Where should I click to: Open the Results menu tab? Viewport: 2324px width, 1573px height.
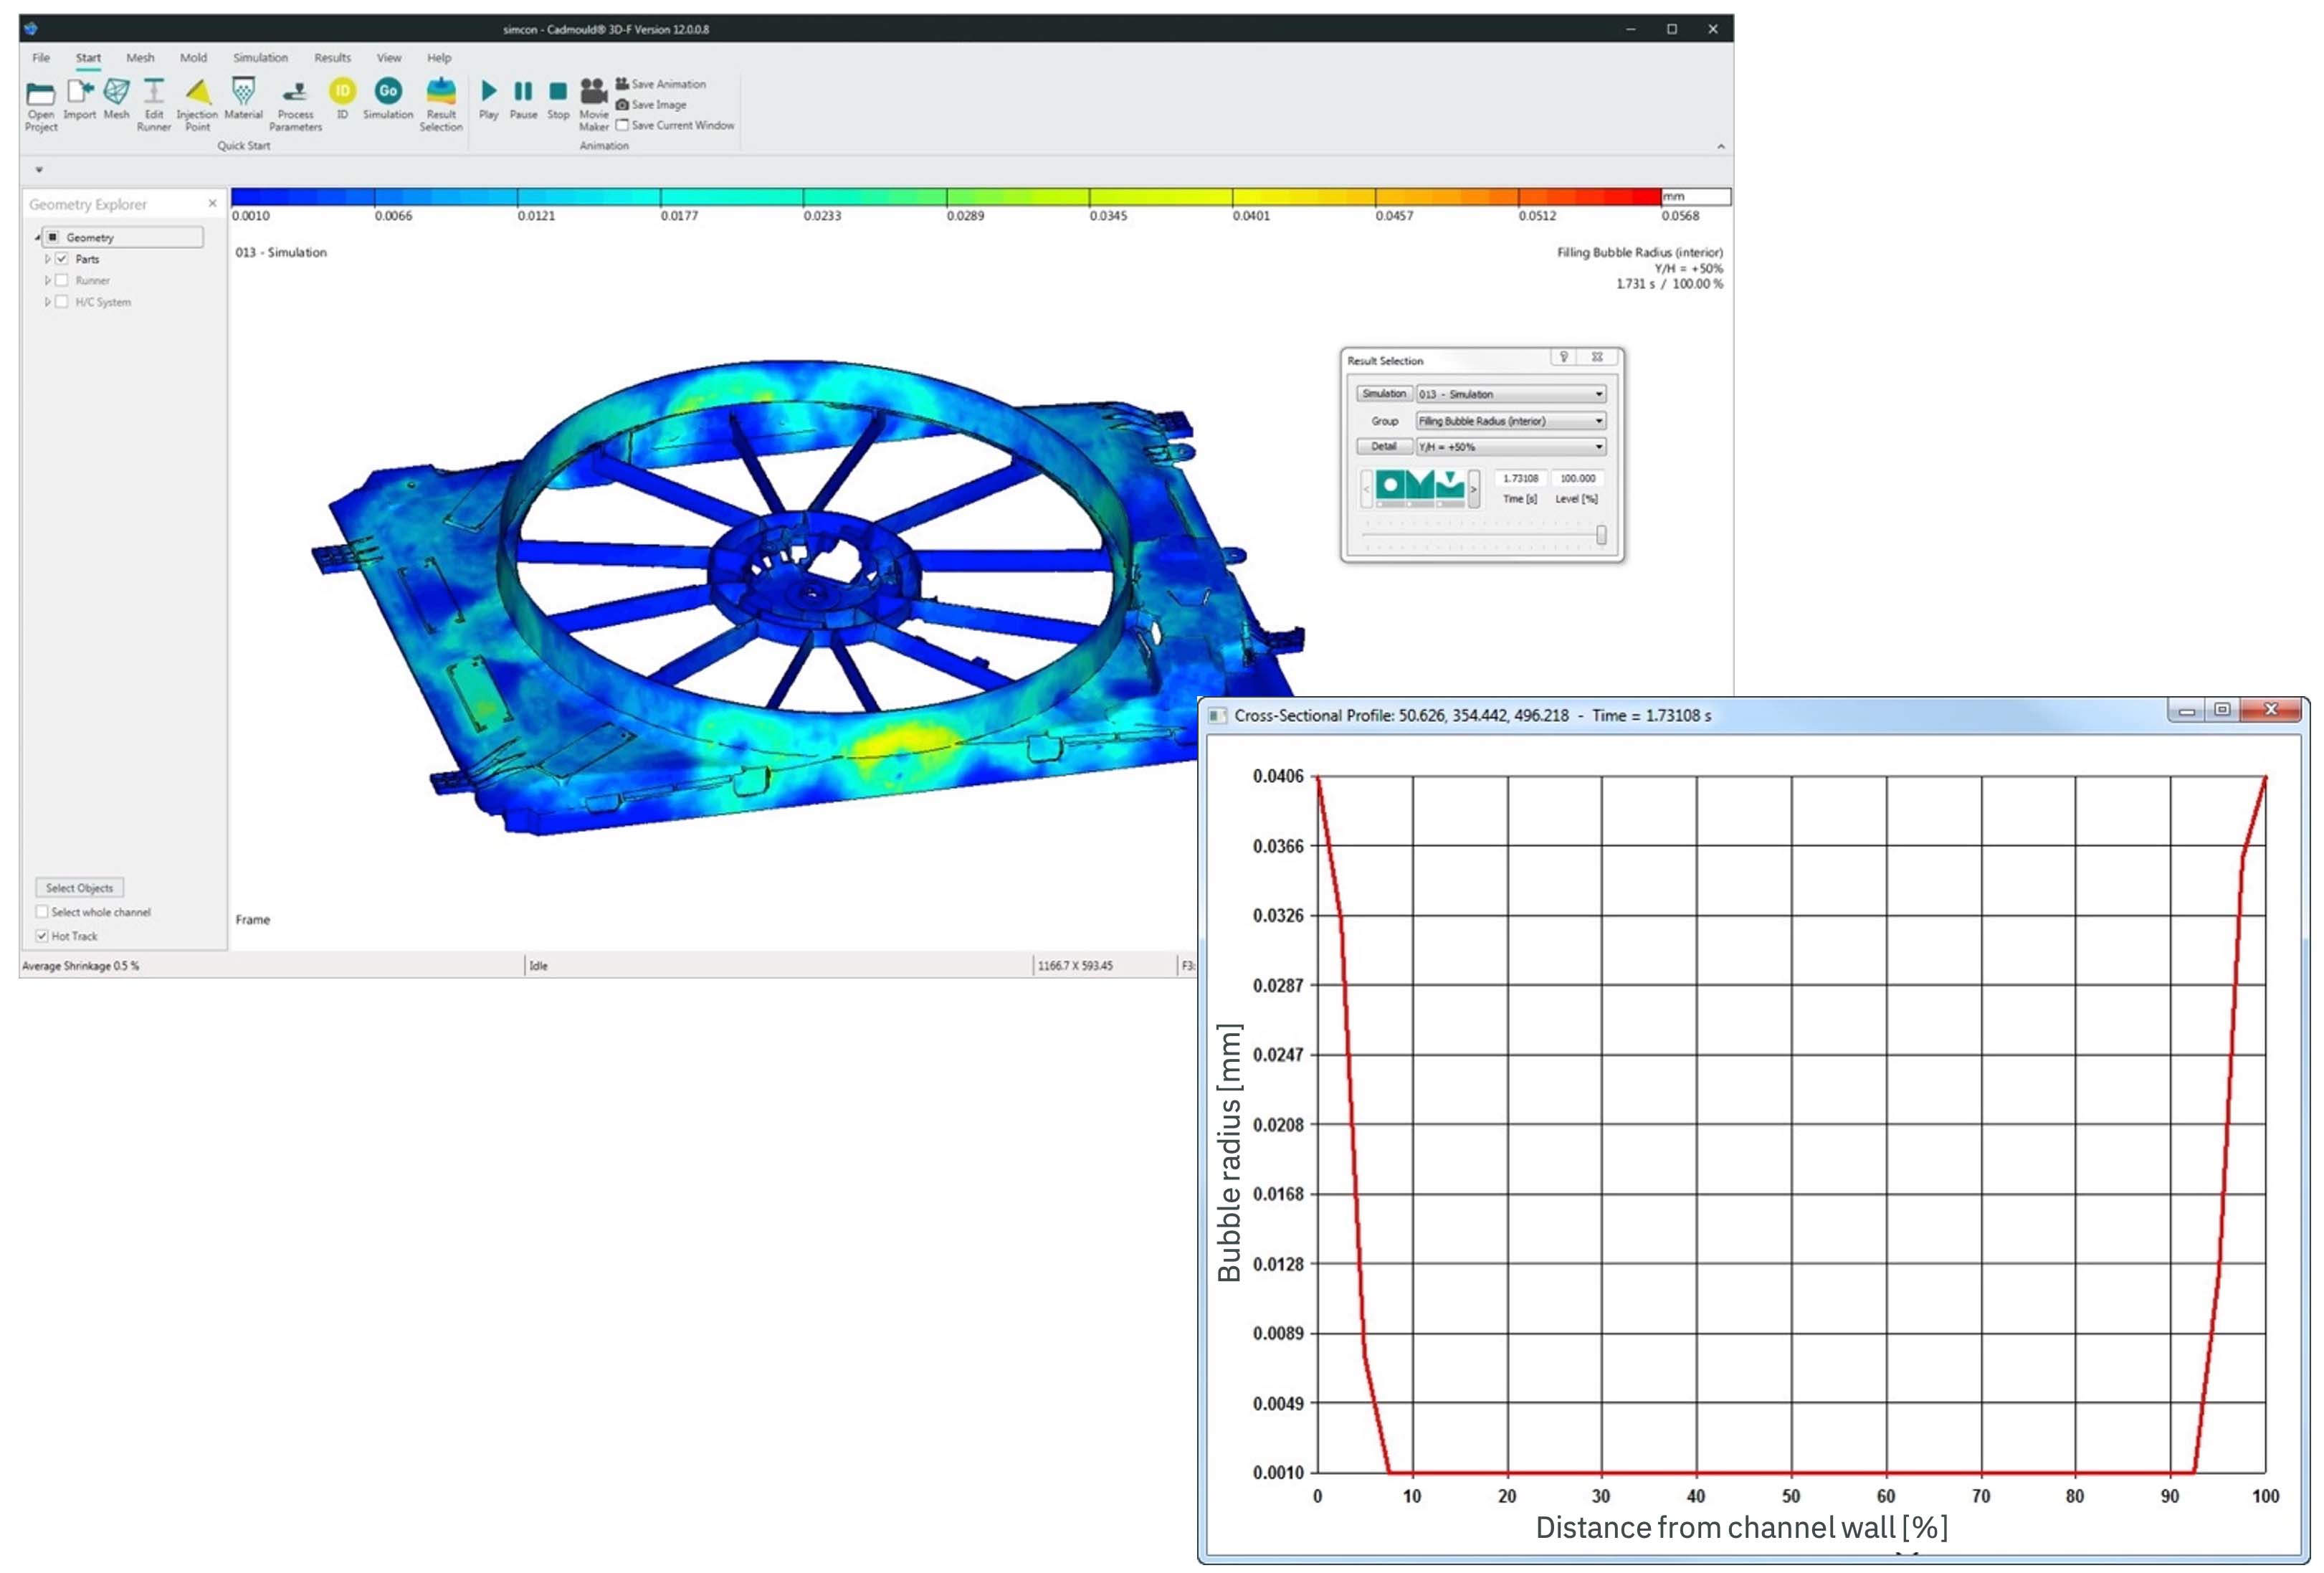[x=332, y=58]
